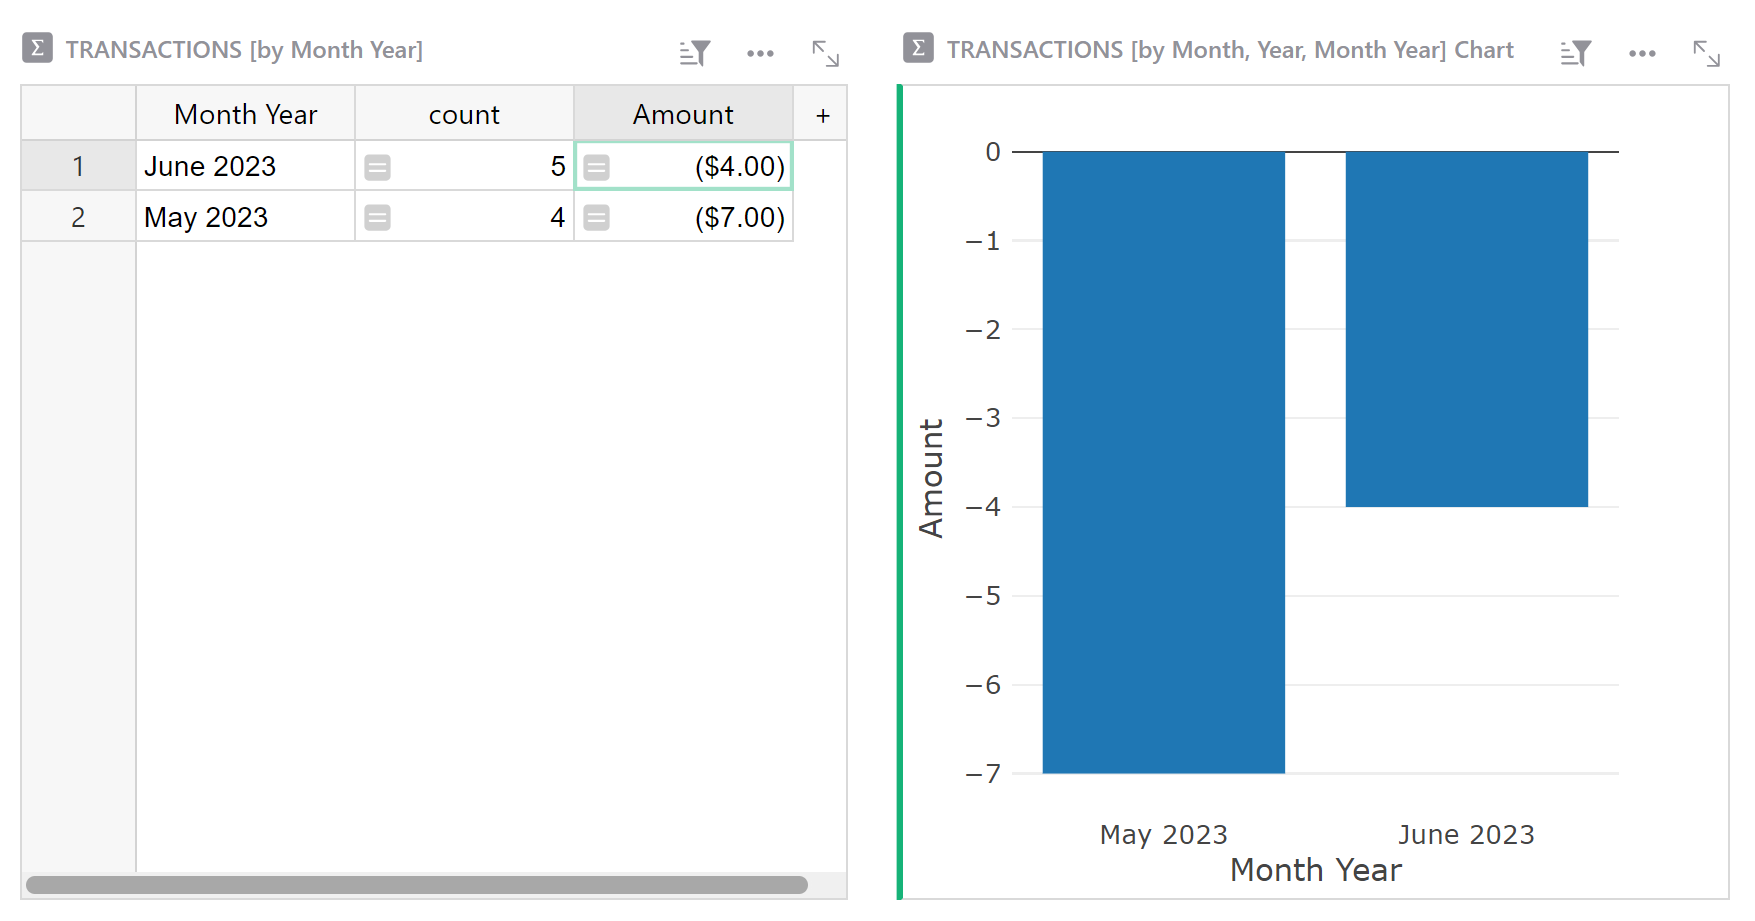
Task: Click the summary sigma icon beside the table title
Action: click(x=38, y=48)
